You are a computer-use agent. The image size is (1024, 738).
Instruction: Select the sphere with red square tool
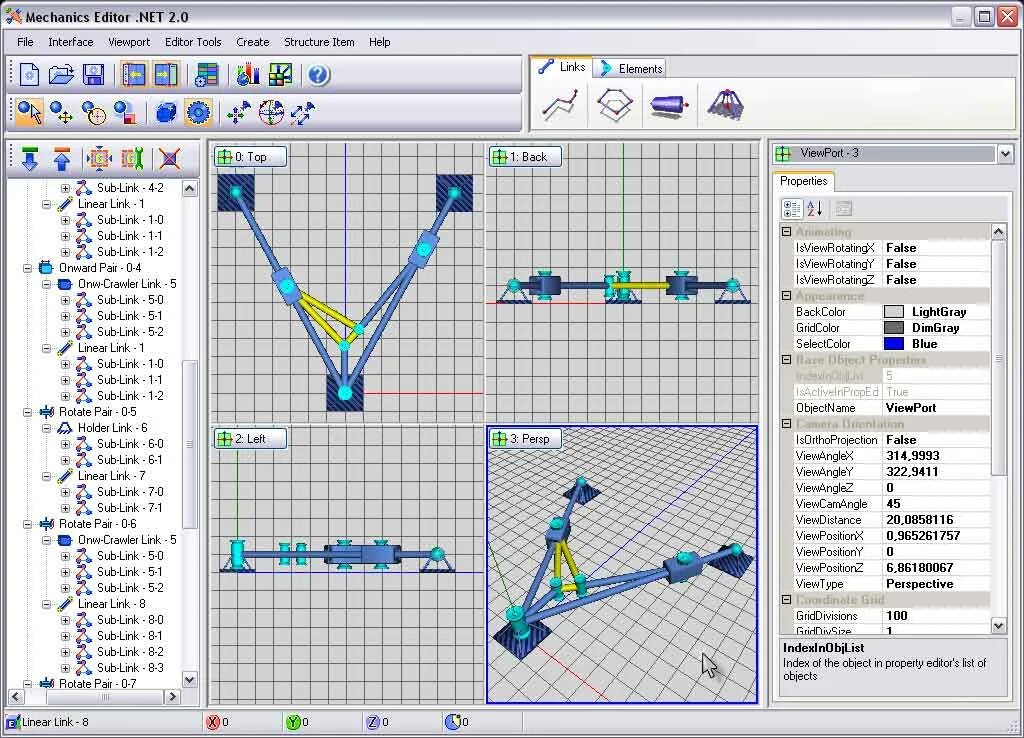[125, 112]
